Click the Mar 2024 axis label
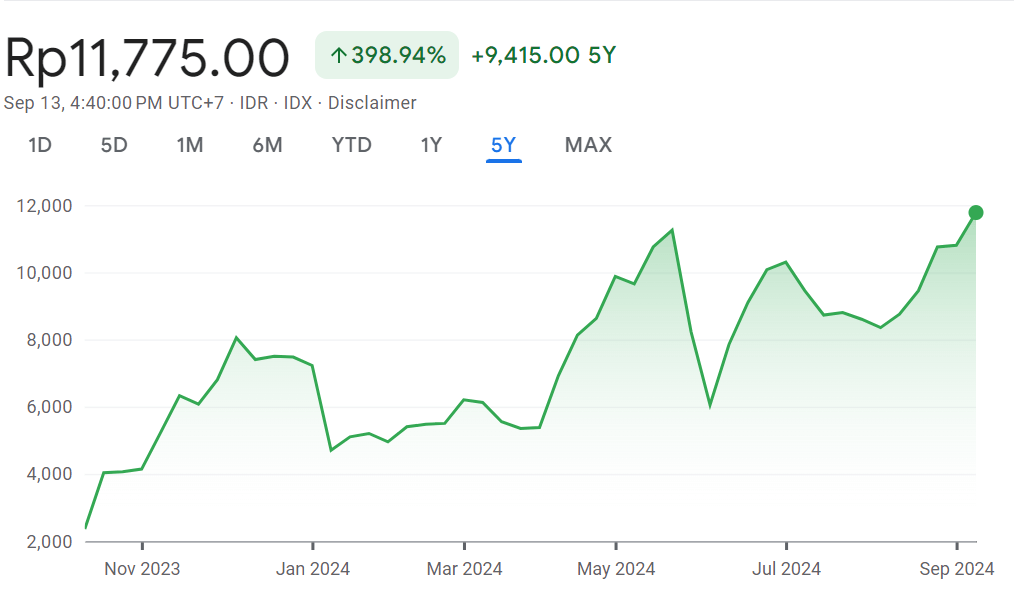Screen dimensions: 1014x595 (464, 568)
